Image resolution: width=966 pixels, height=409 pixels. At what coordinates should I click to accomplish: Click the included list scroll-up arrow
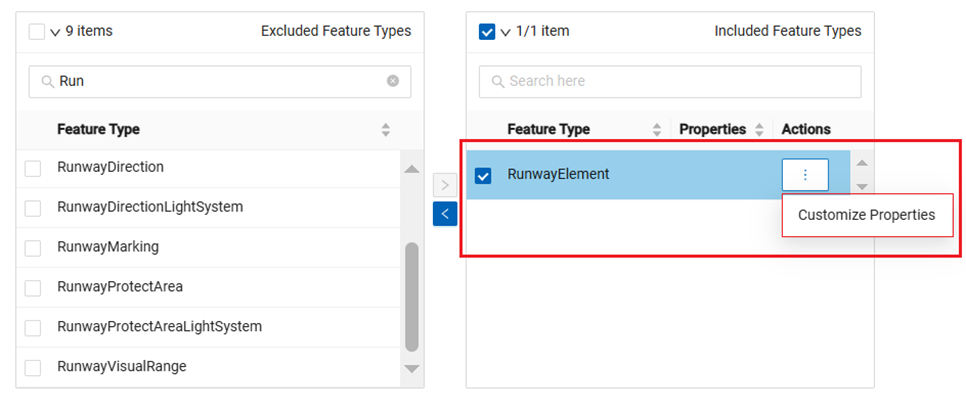pos(862,163)
